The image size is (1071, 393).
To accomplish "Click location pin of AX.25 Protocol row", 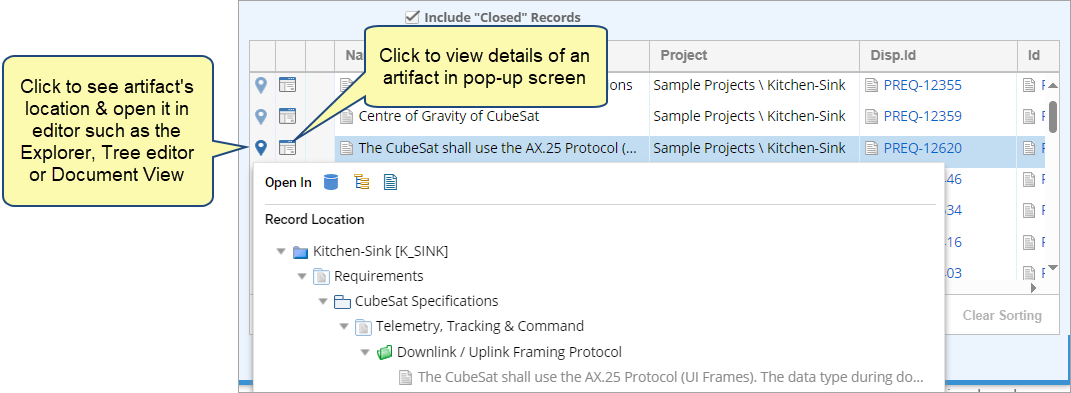I will 261,147.
